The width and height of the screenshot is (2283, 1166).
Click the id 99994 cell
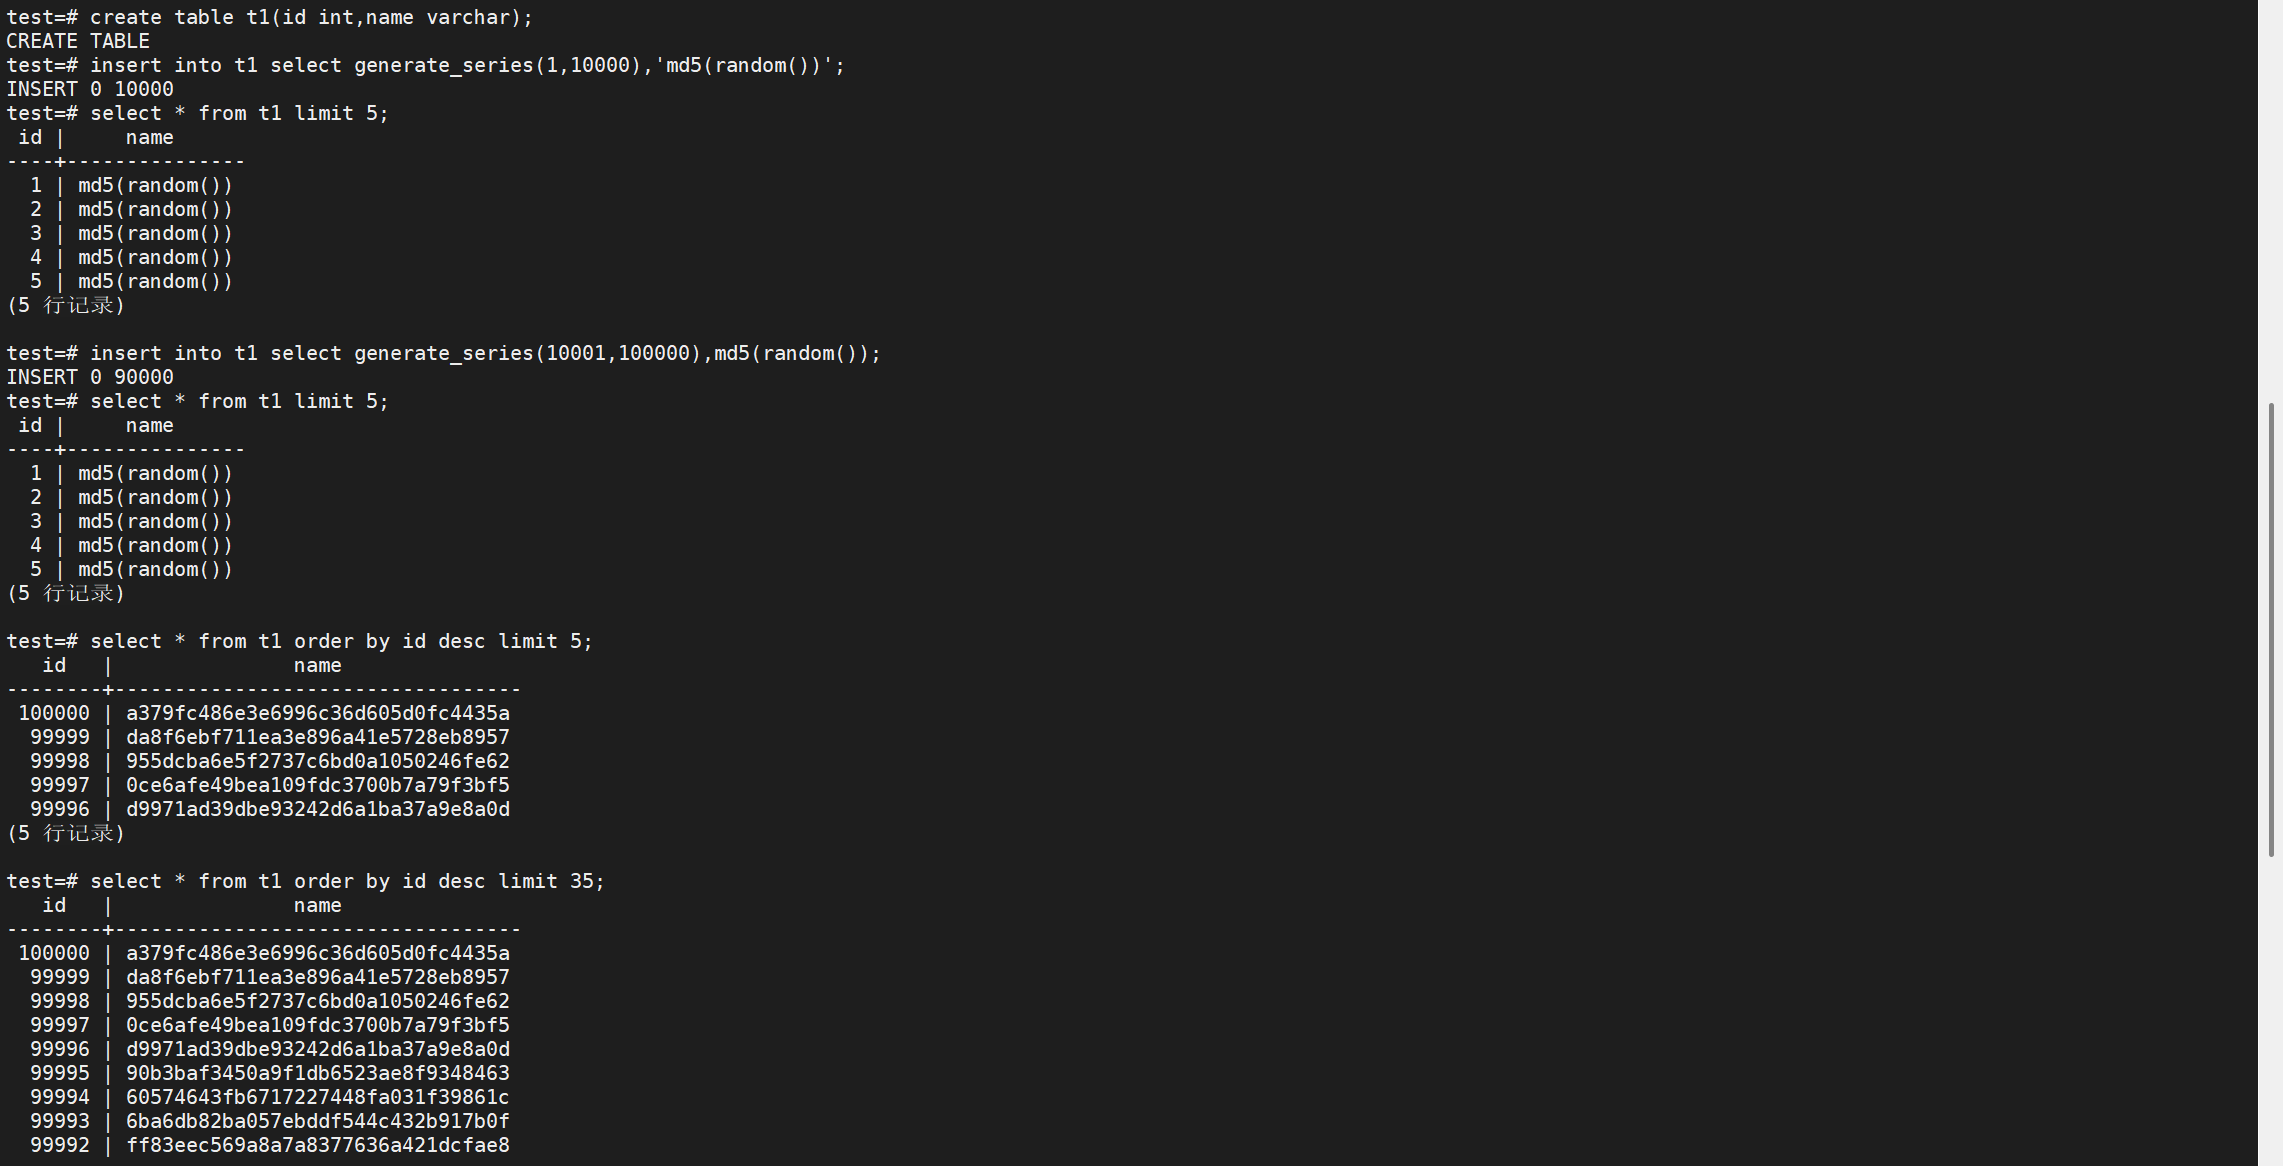(59, 1097)
